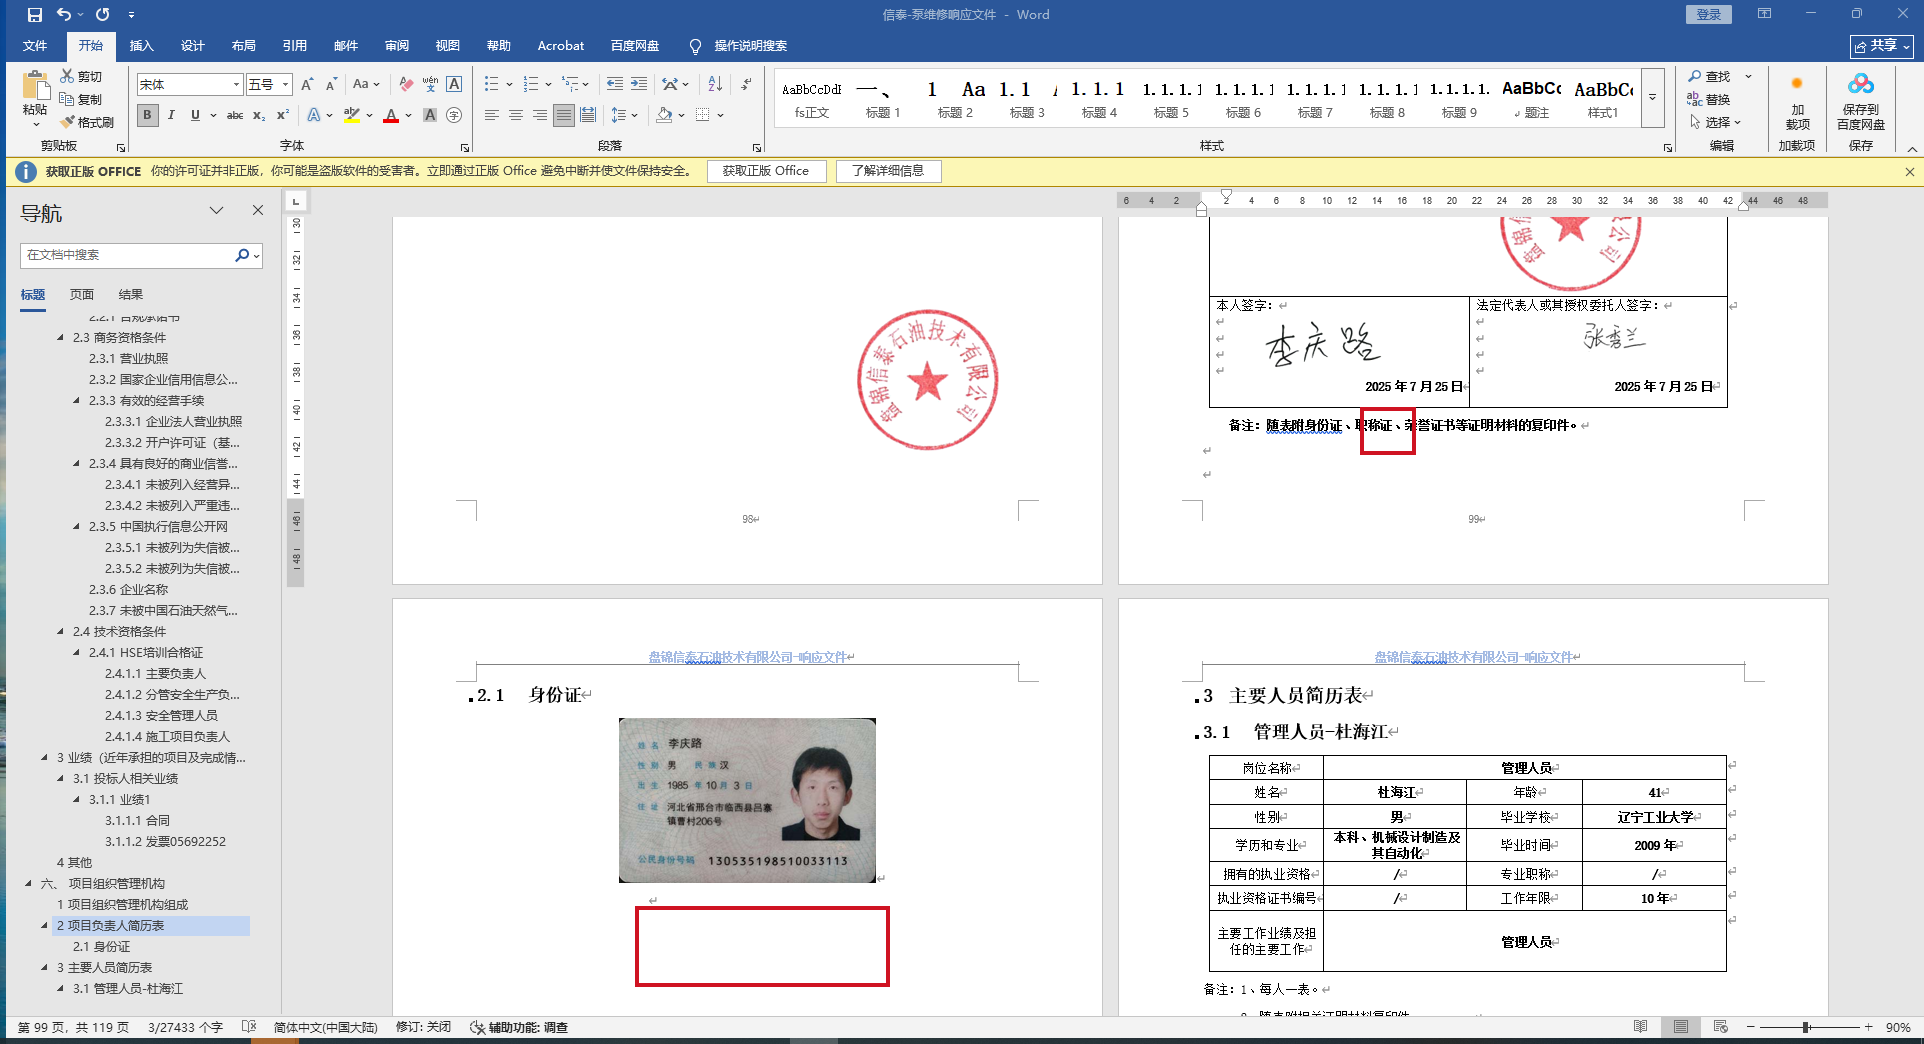
Task: Toggle underline formatting
Action: point(195,116)
